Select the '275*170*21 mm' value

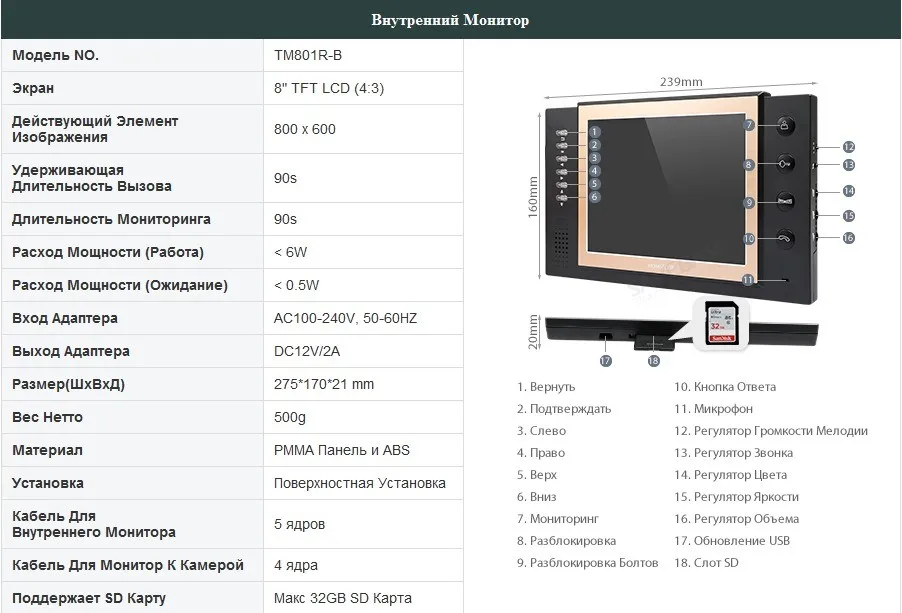(x=324, y=384)
